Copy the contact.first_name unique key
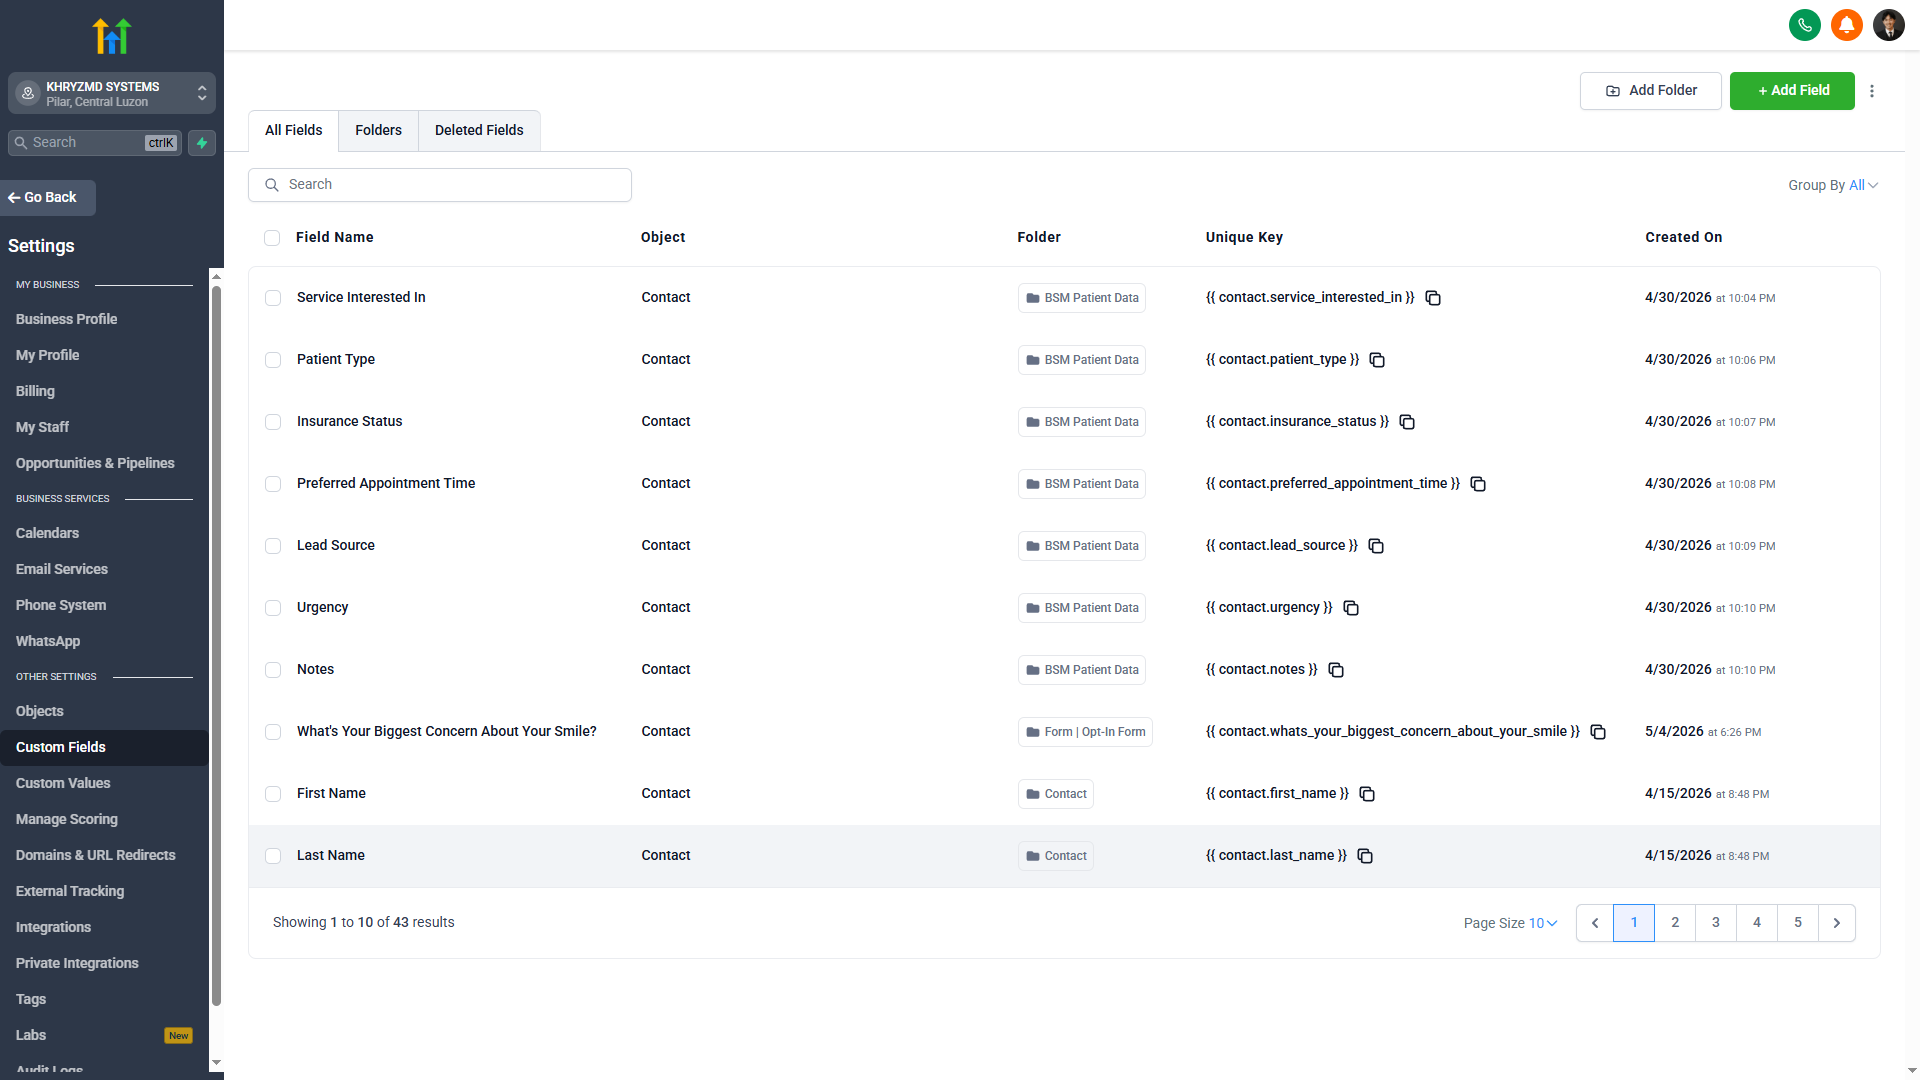Screen dimensions: 1920x1080 (x=1367, y=794)
